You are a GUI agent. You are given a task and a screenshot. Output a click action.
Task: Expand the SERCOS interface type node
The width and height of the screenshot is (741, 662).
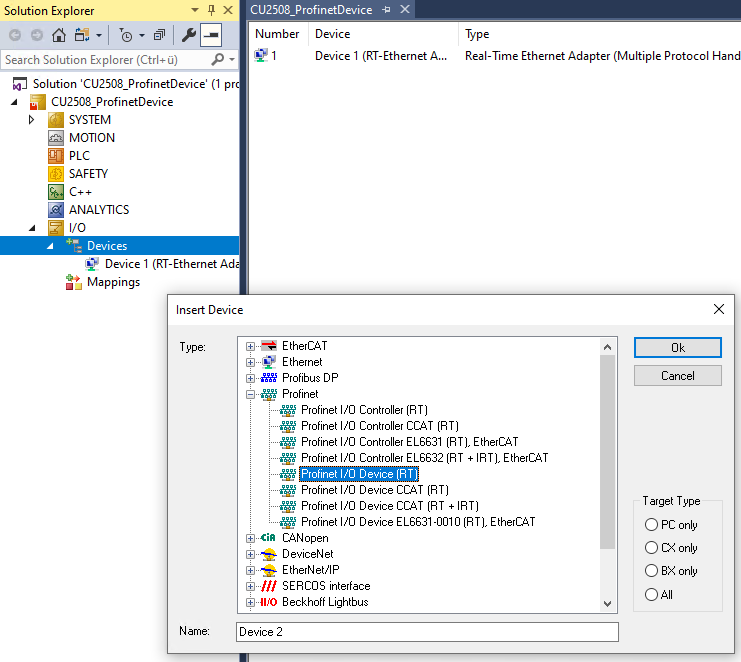click(250, 586)
